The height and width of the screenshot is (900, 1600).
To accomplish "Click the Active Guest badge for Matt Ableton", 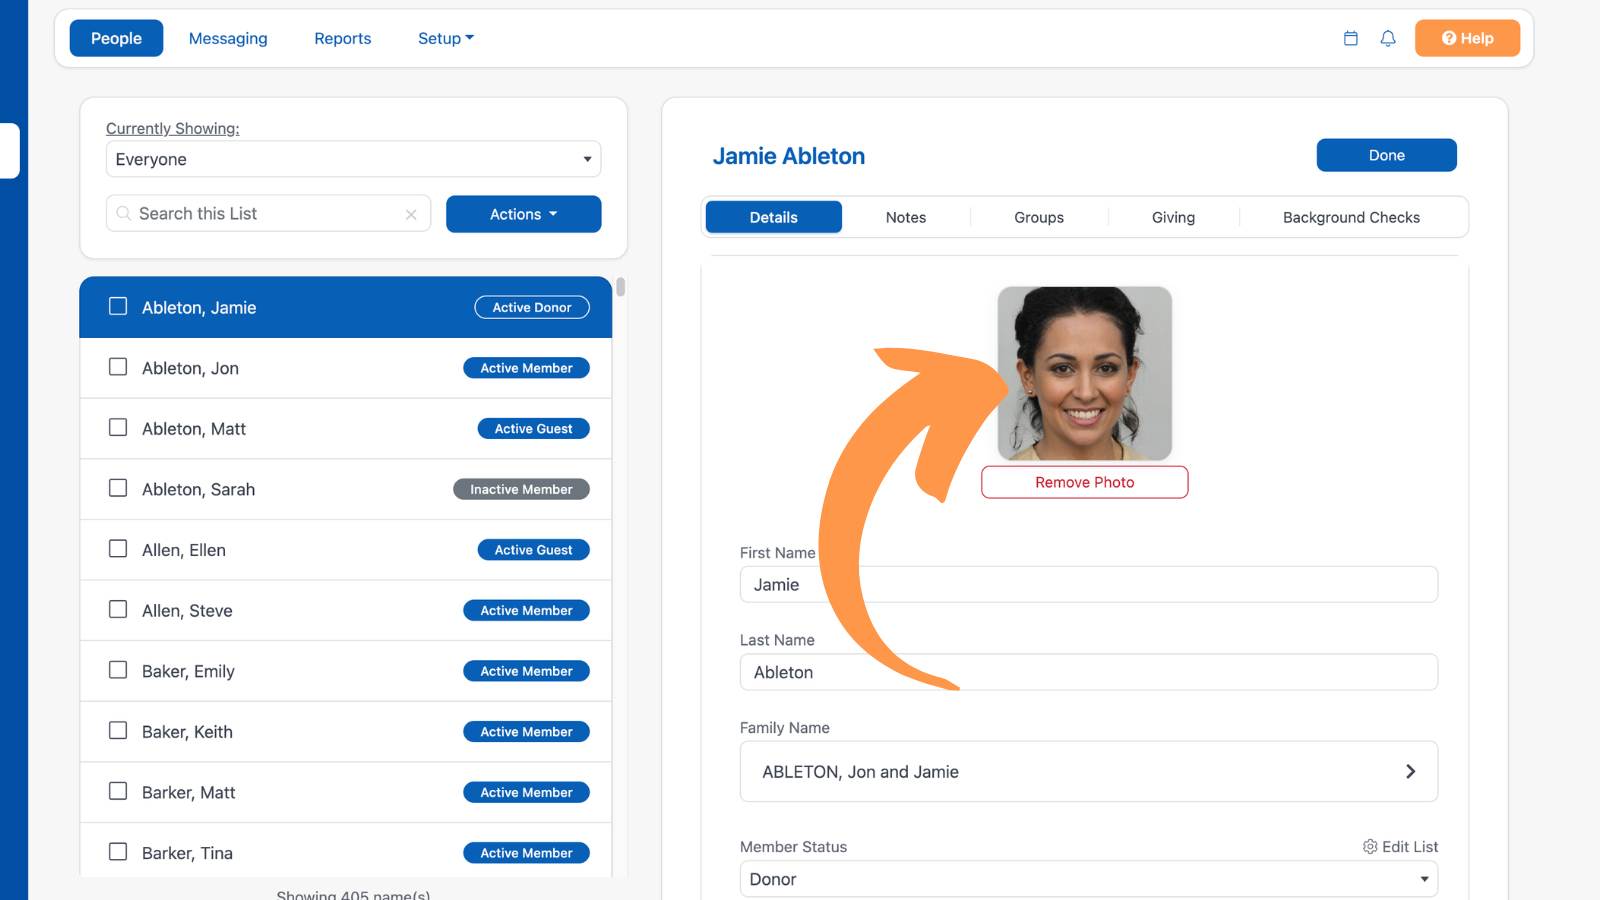I will tap(533, 428).
